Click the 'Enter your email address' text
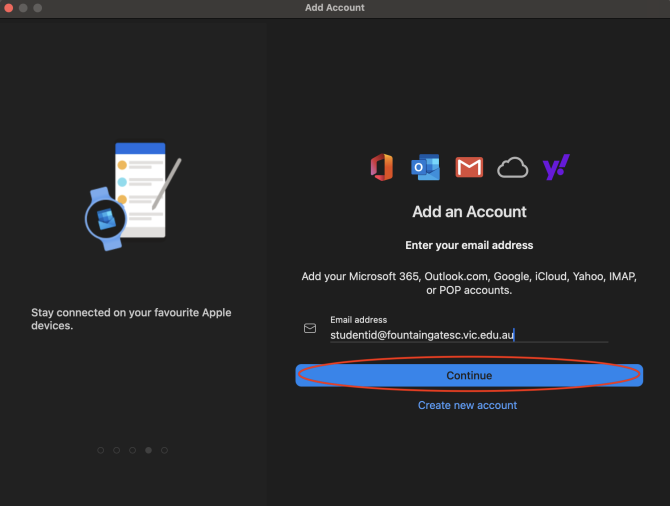The width and height of the screenshot is (670, 506). pyautogui.click(x=469, y=245)
